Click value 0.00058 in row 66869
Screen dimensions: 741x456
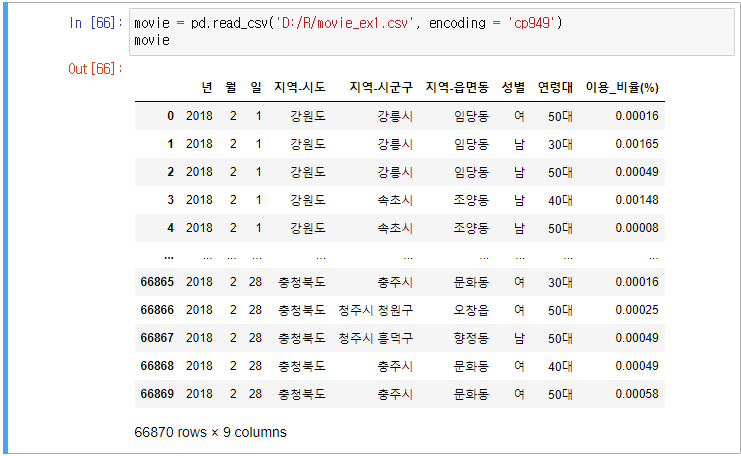click(x=637, y=394)
